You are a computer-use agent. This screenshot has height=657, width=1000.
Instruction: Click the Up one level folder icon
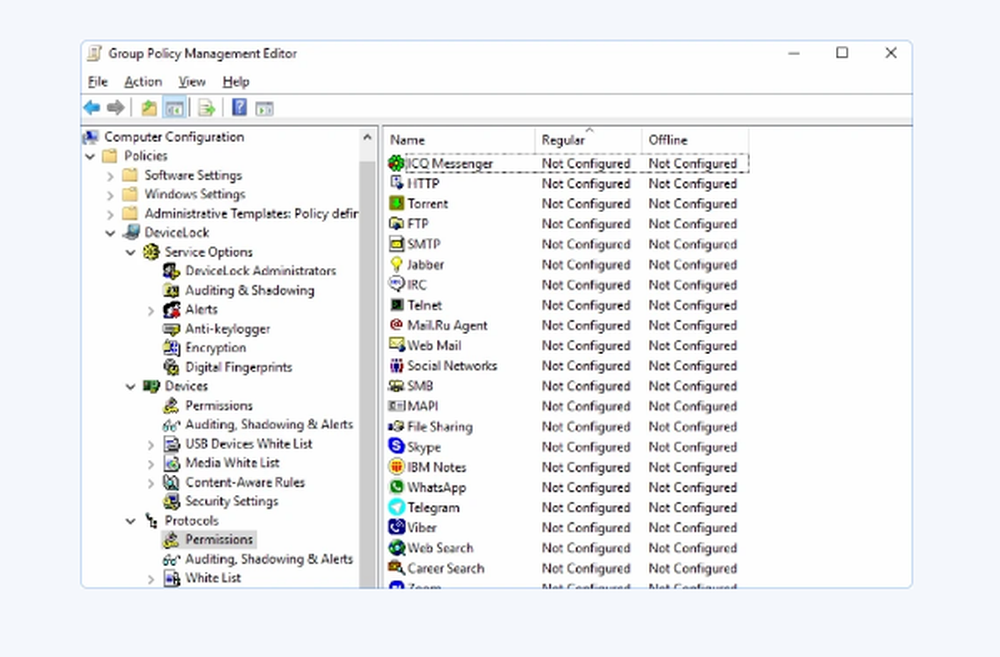[x=149, y=108]
